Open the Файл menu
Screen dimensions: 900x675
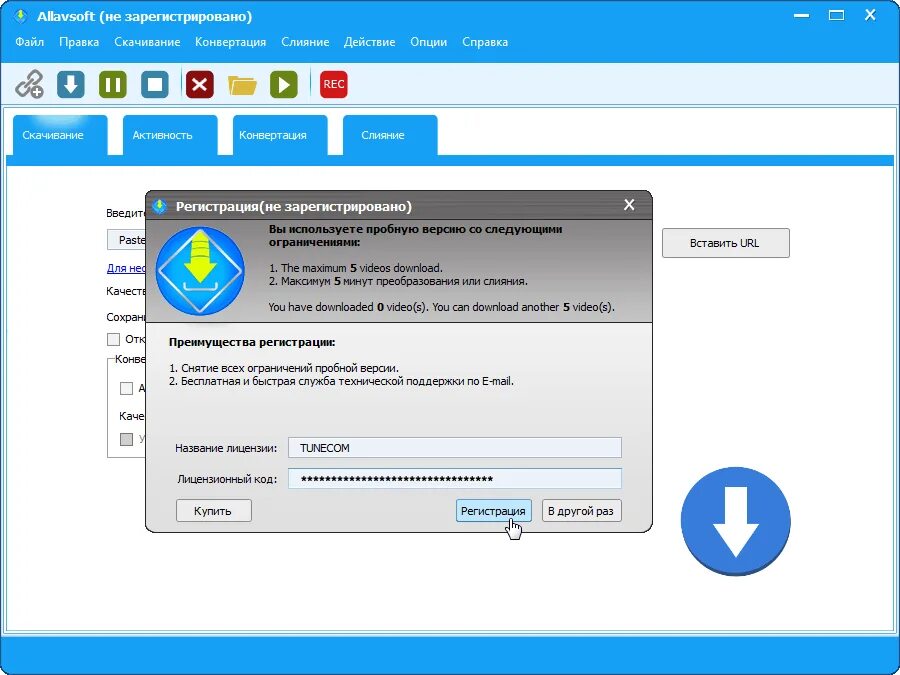(x=29, y=42)
